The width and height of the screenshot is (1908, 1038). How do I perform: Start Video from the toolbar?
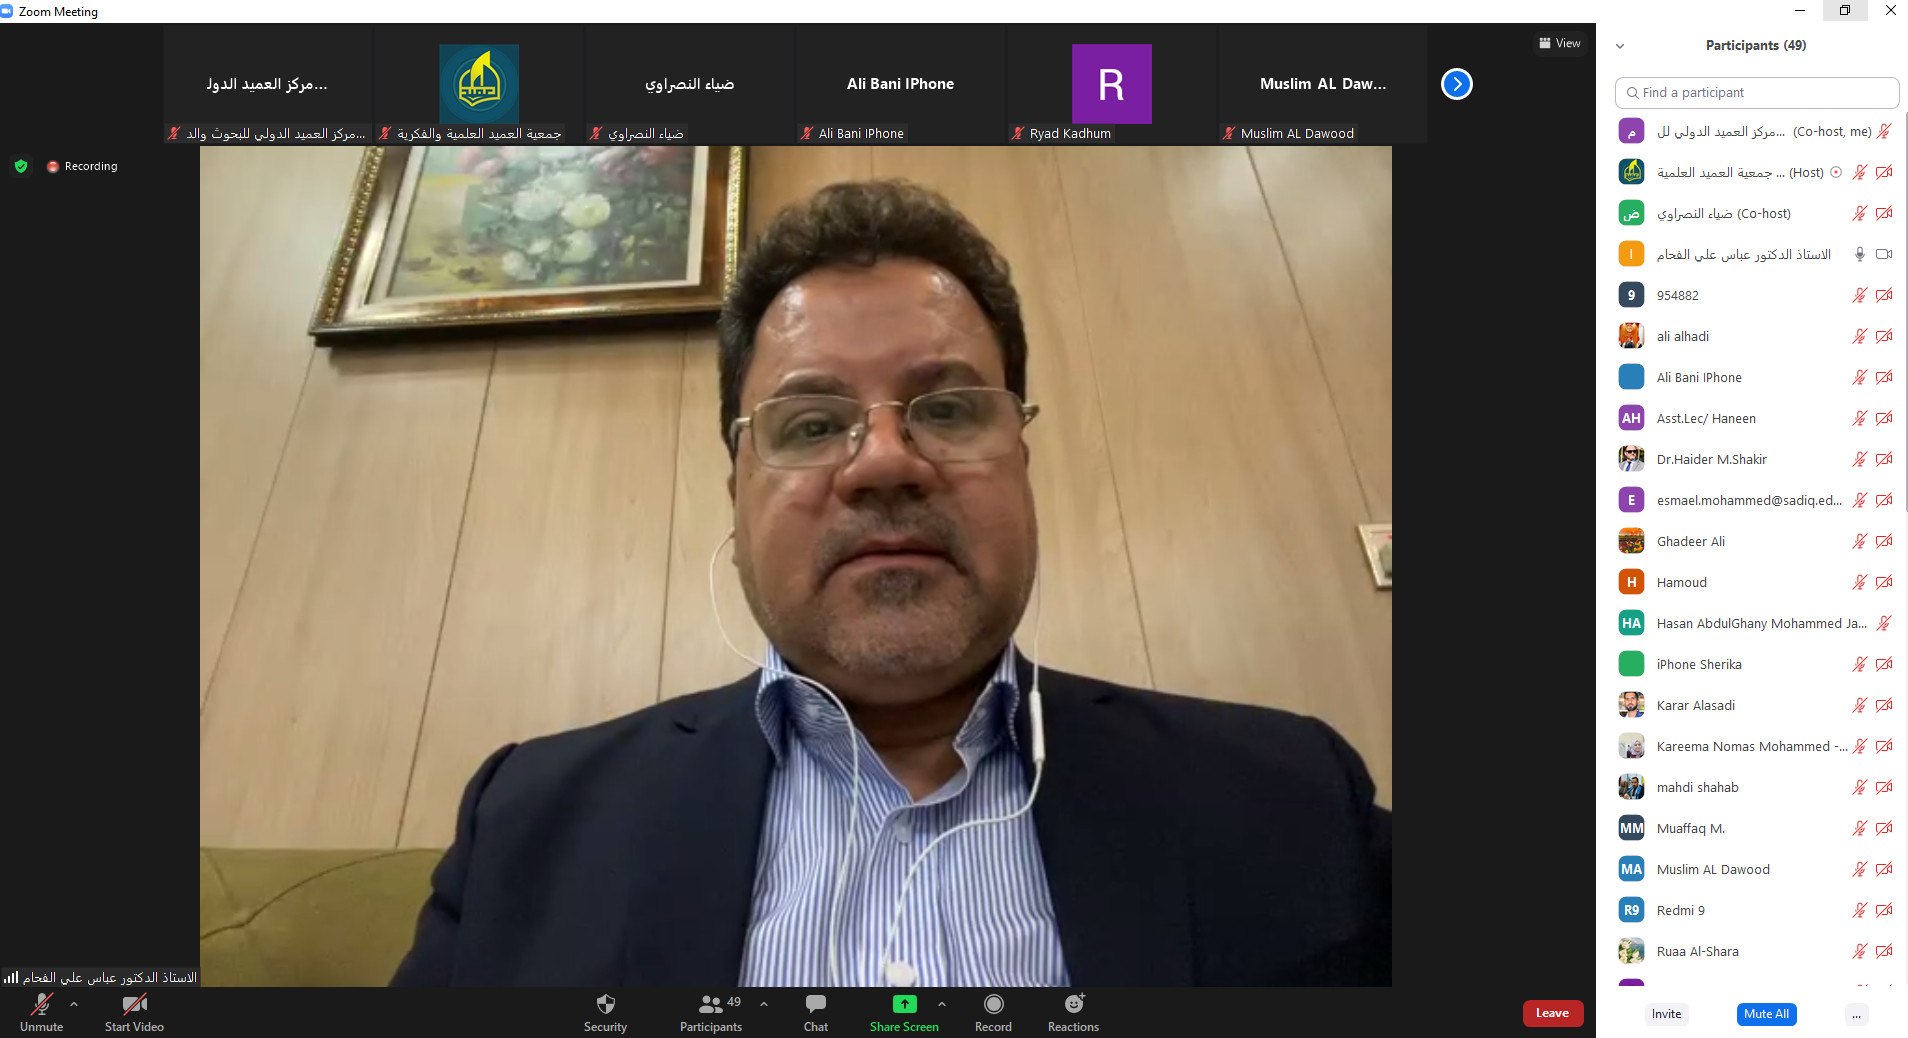coord(134,1005)
